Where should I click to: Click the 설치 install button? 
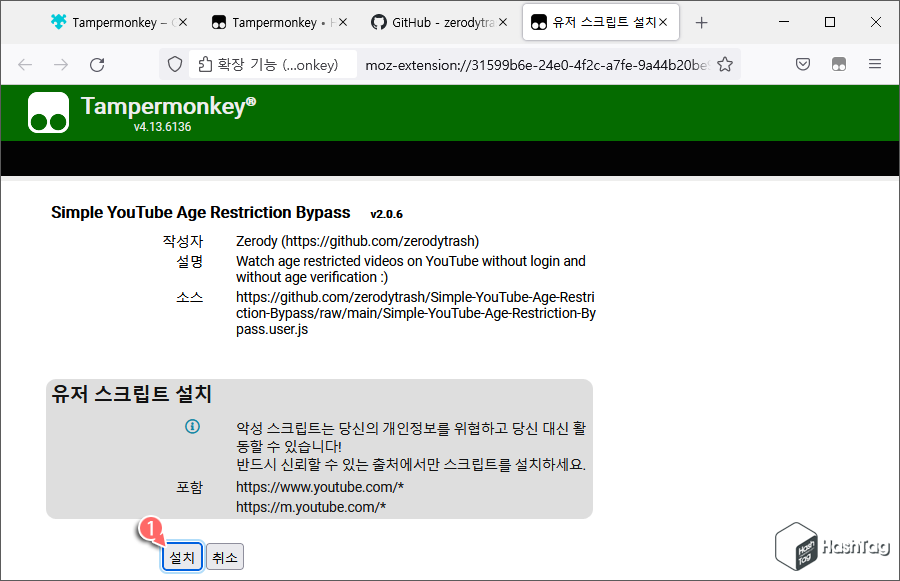181,557
